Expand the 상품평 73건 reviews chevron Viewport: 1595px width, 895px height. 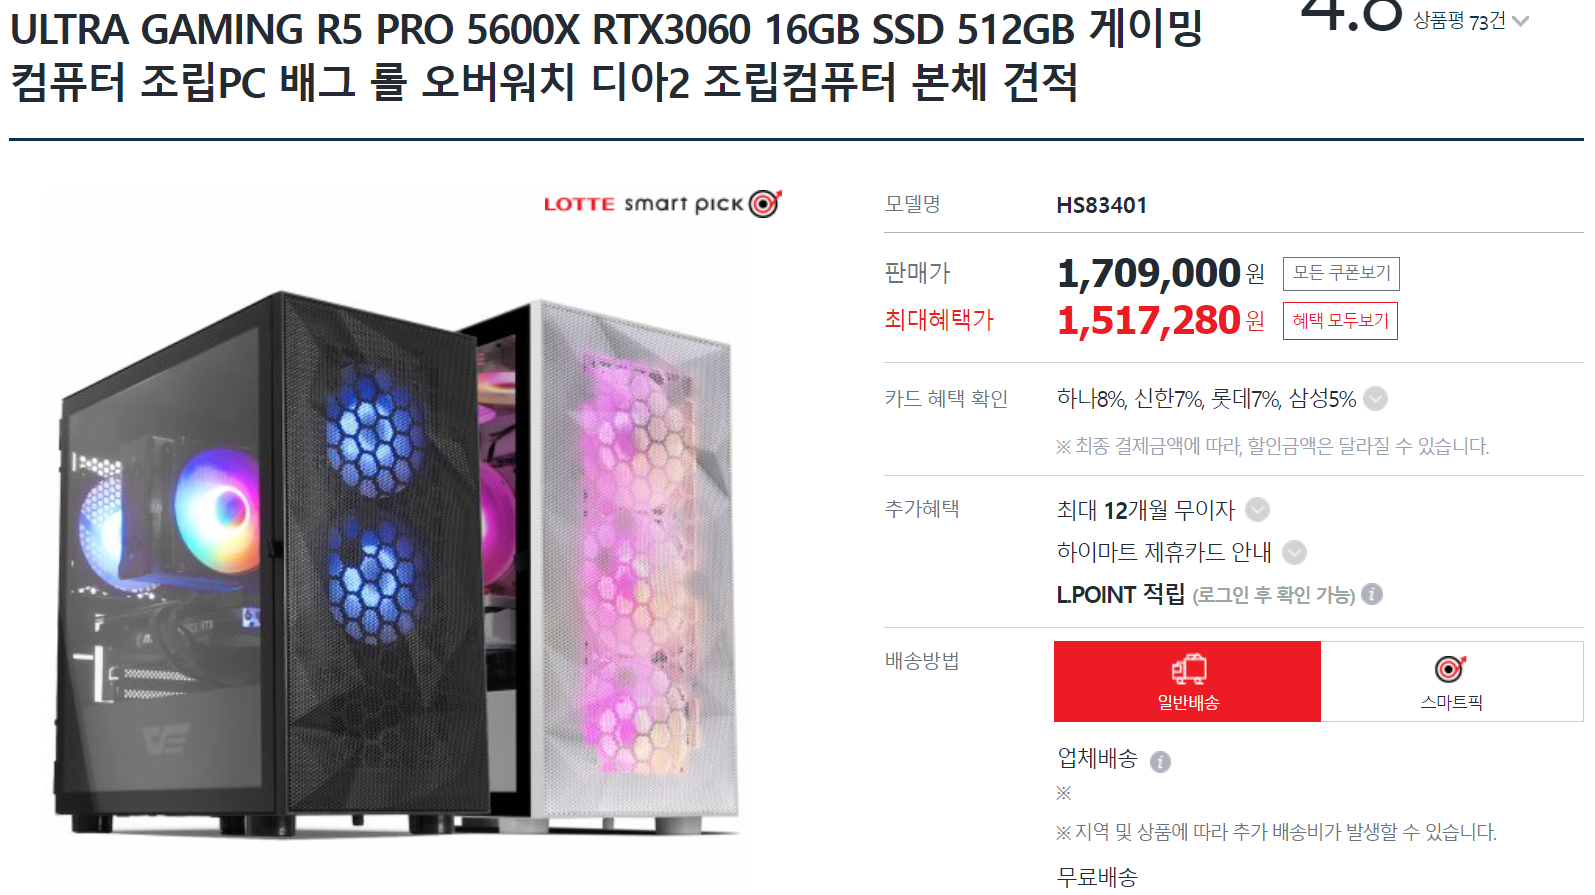pyautogui.click(x=1520, y=21)
